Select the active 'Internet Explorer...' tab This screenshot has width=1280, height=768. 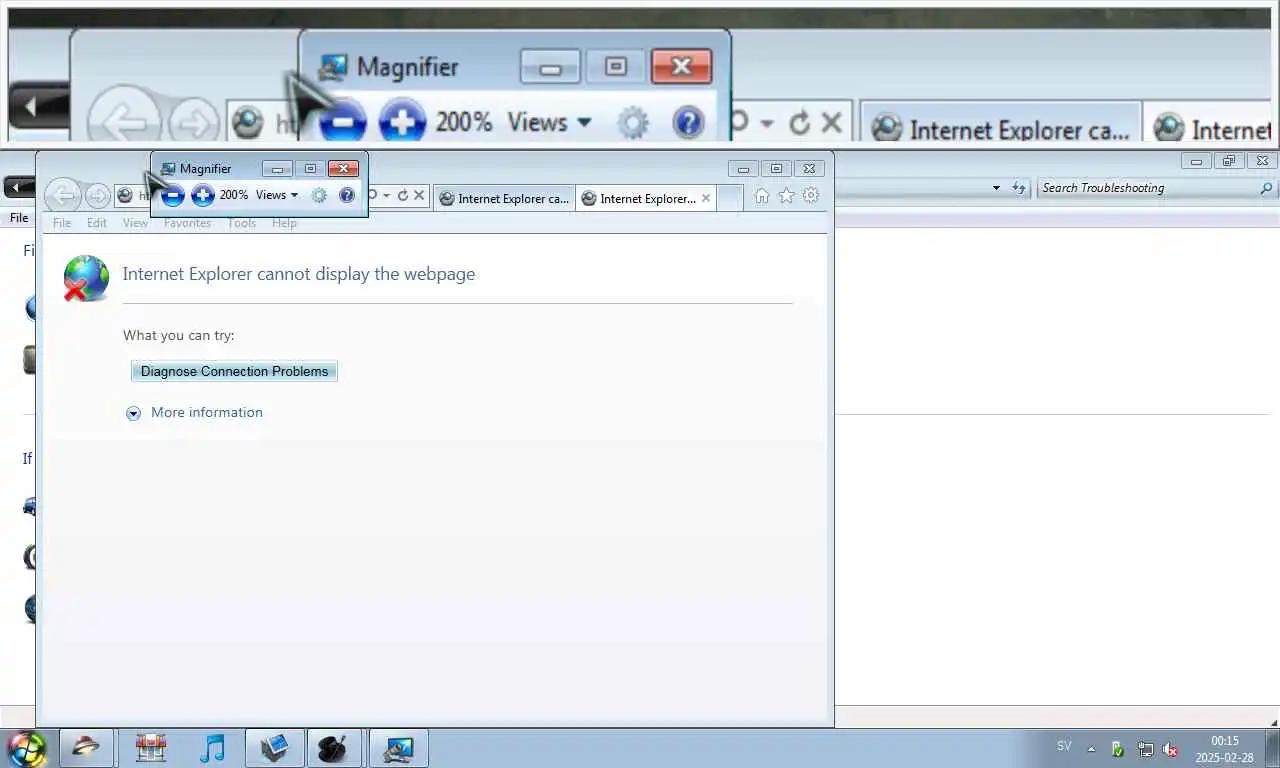click(x=647, y=198)
